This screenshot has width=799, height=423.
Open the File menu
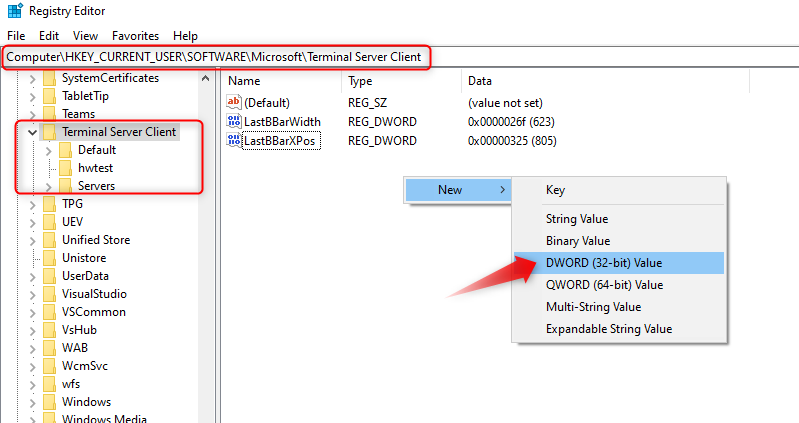click(16, 36)
